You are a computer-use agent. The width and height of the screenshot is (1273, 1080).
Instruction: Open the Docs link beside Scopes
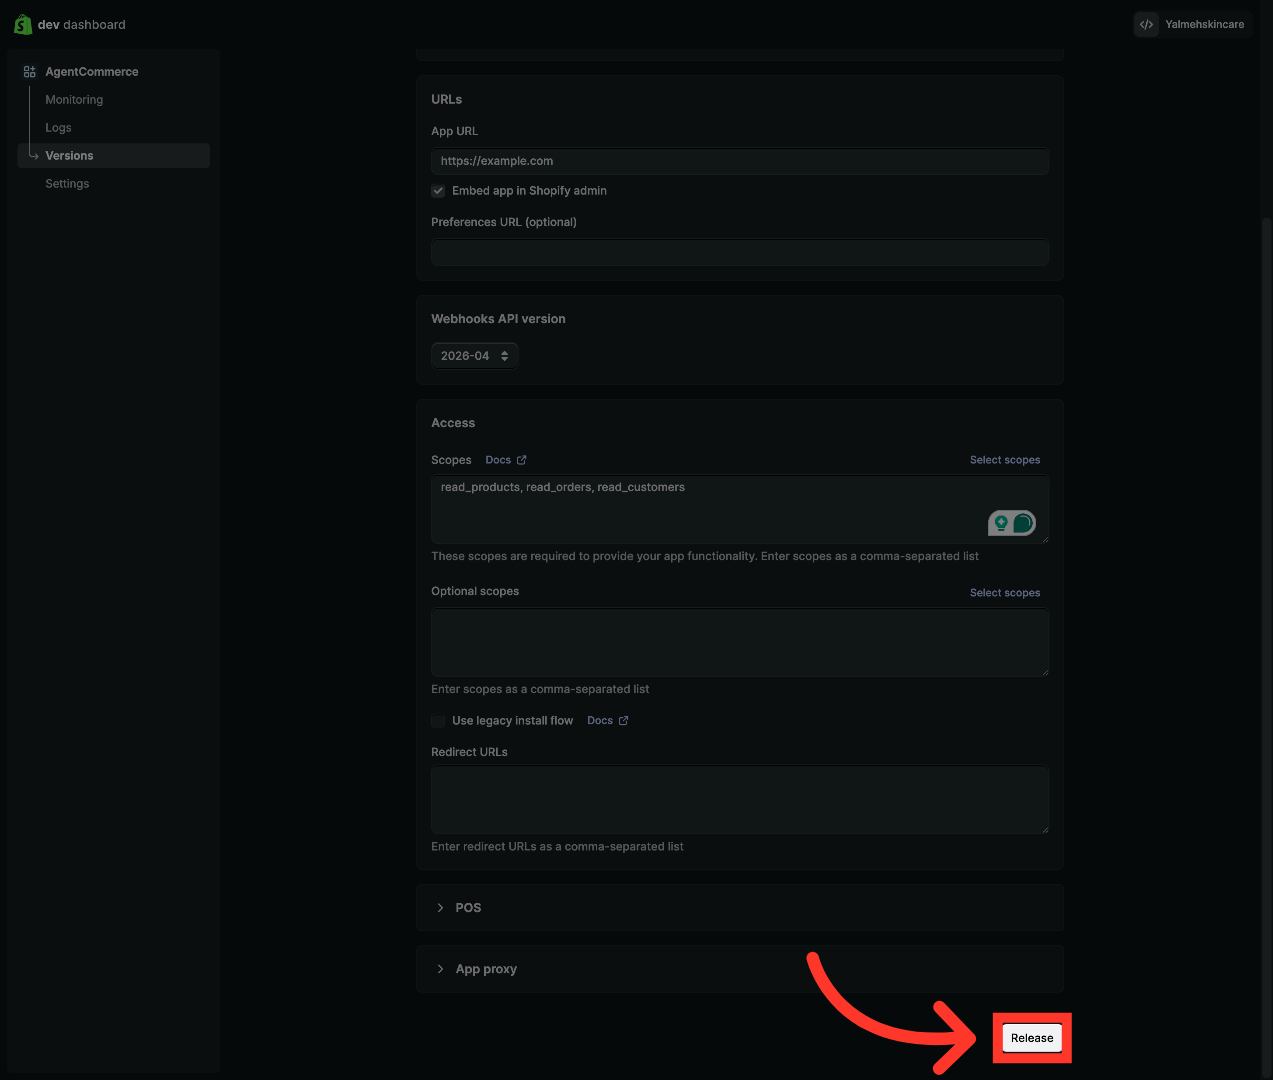pyautogui.click(x=498, y=460)
